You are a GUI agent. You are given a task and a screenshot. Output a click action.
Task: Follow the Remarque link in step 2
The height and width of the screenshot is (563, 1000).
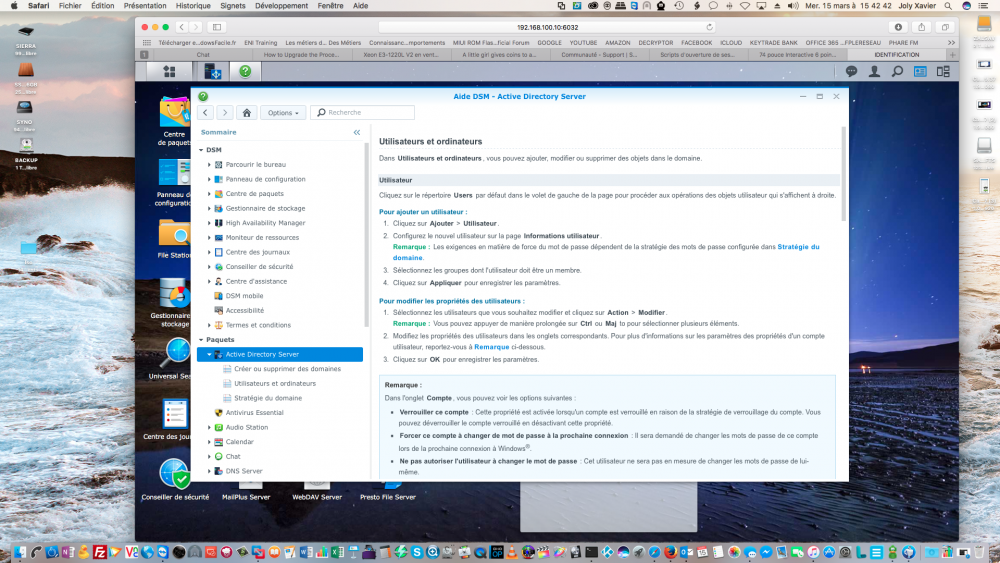click(x=491, y=347)
